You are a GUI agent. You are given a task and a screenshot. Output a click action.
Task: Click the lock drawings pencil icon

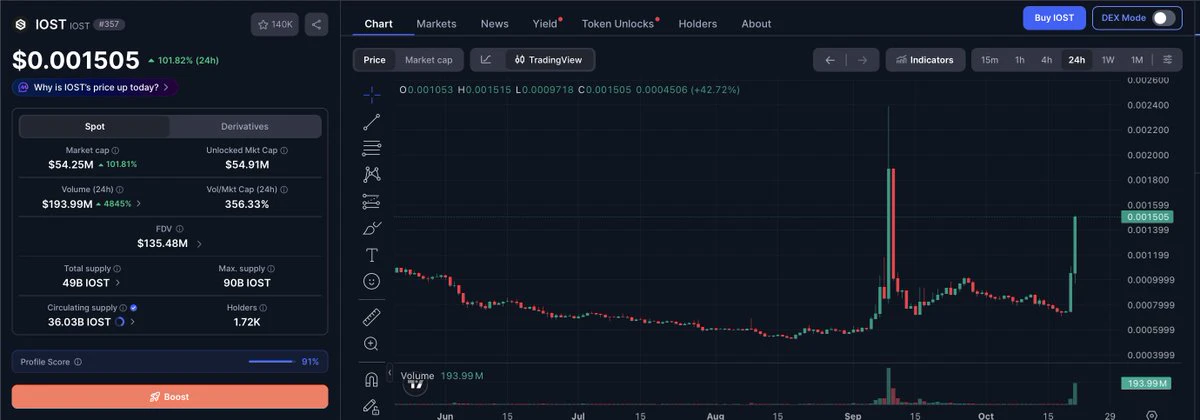click(x=371, y=407)
